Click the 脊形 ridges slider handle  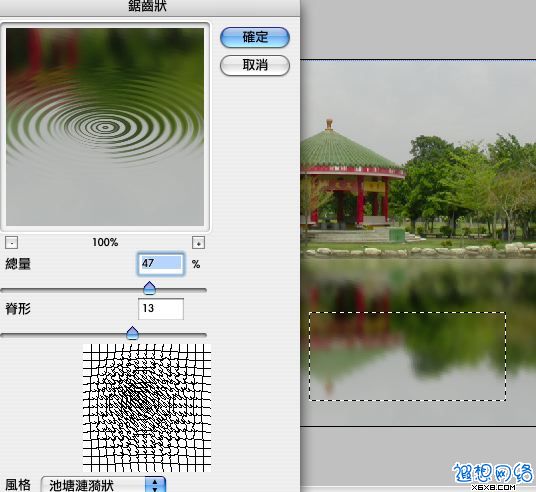(x=133, y=333)
